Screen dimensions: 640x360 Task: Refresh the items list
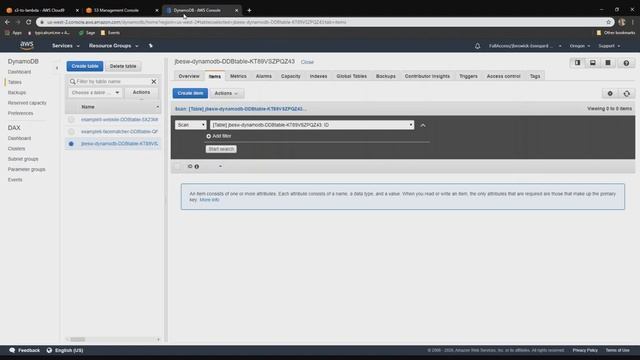pos(627,93)
